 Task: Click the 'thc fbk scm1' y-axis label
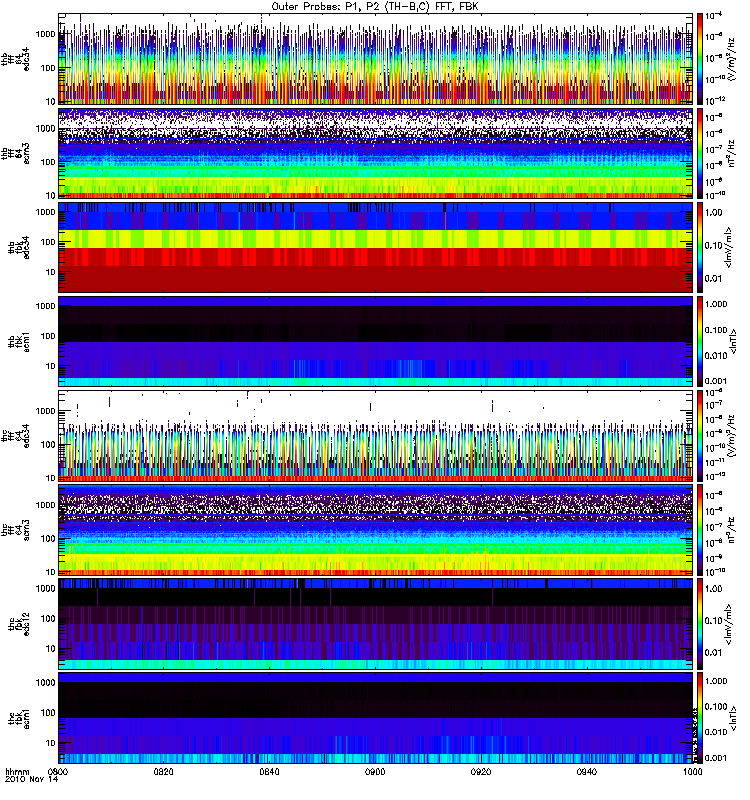18,718
